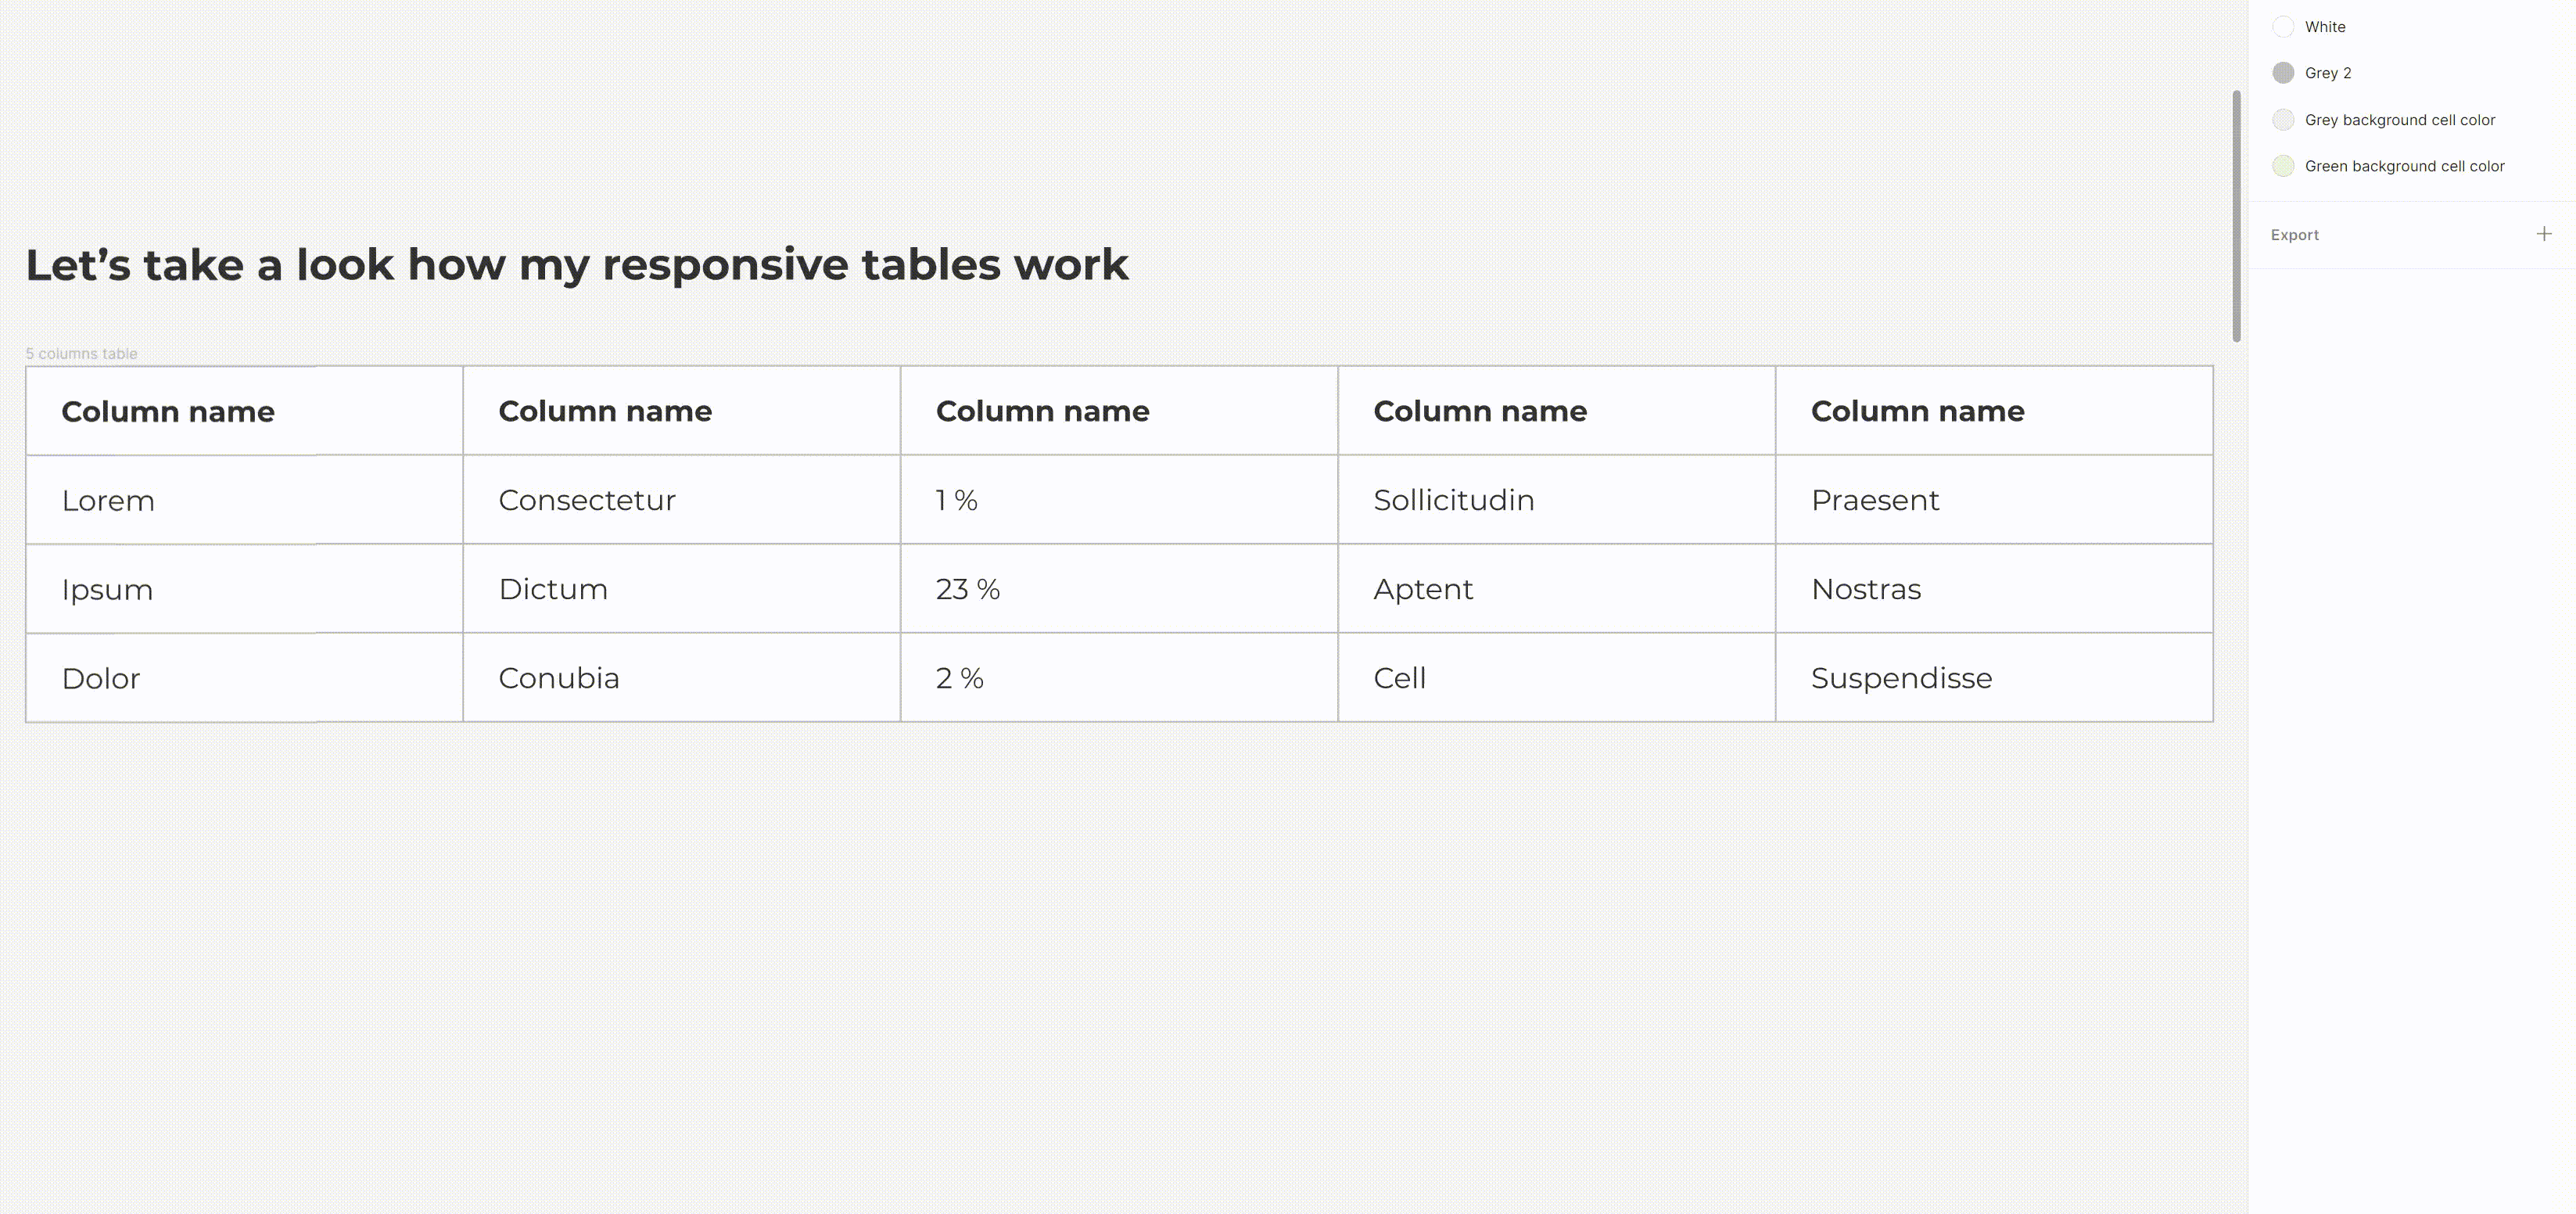Click the canvas vertical scrollbar thumb
This screenshot has width=2576, height=1214.
coord(2236,215)
